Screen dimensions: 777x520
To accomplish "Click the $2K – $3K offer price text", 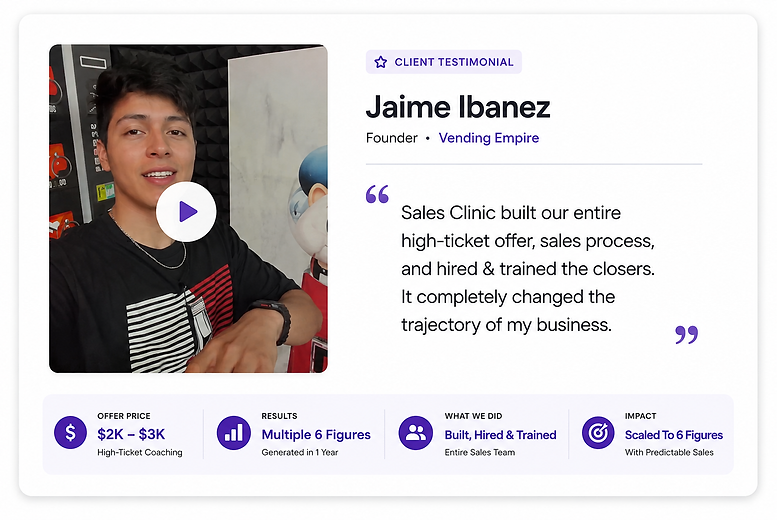I will click(131, 434).
